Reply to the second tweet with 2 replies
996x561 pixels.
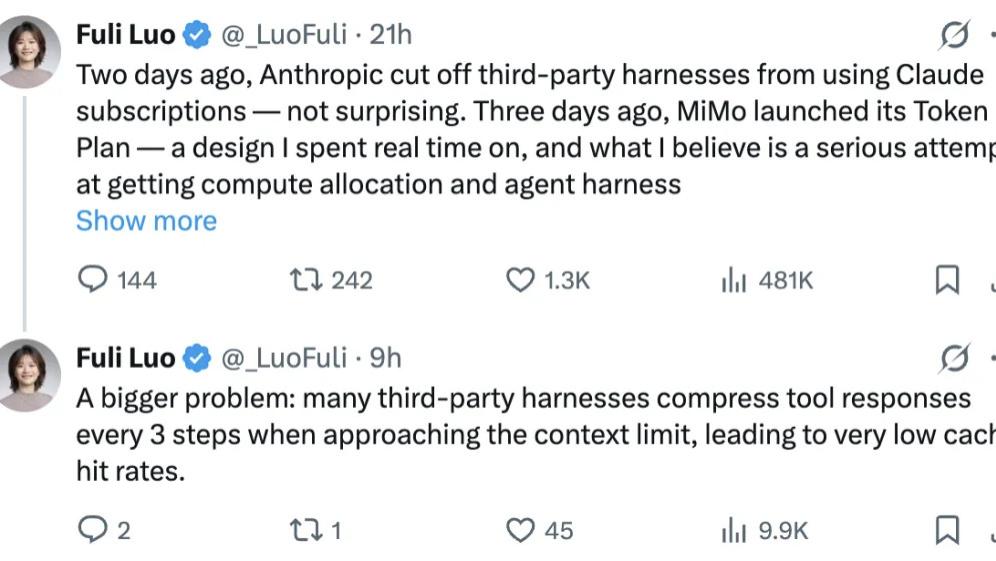(93, 529)
